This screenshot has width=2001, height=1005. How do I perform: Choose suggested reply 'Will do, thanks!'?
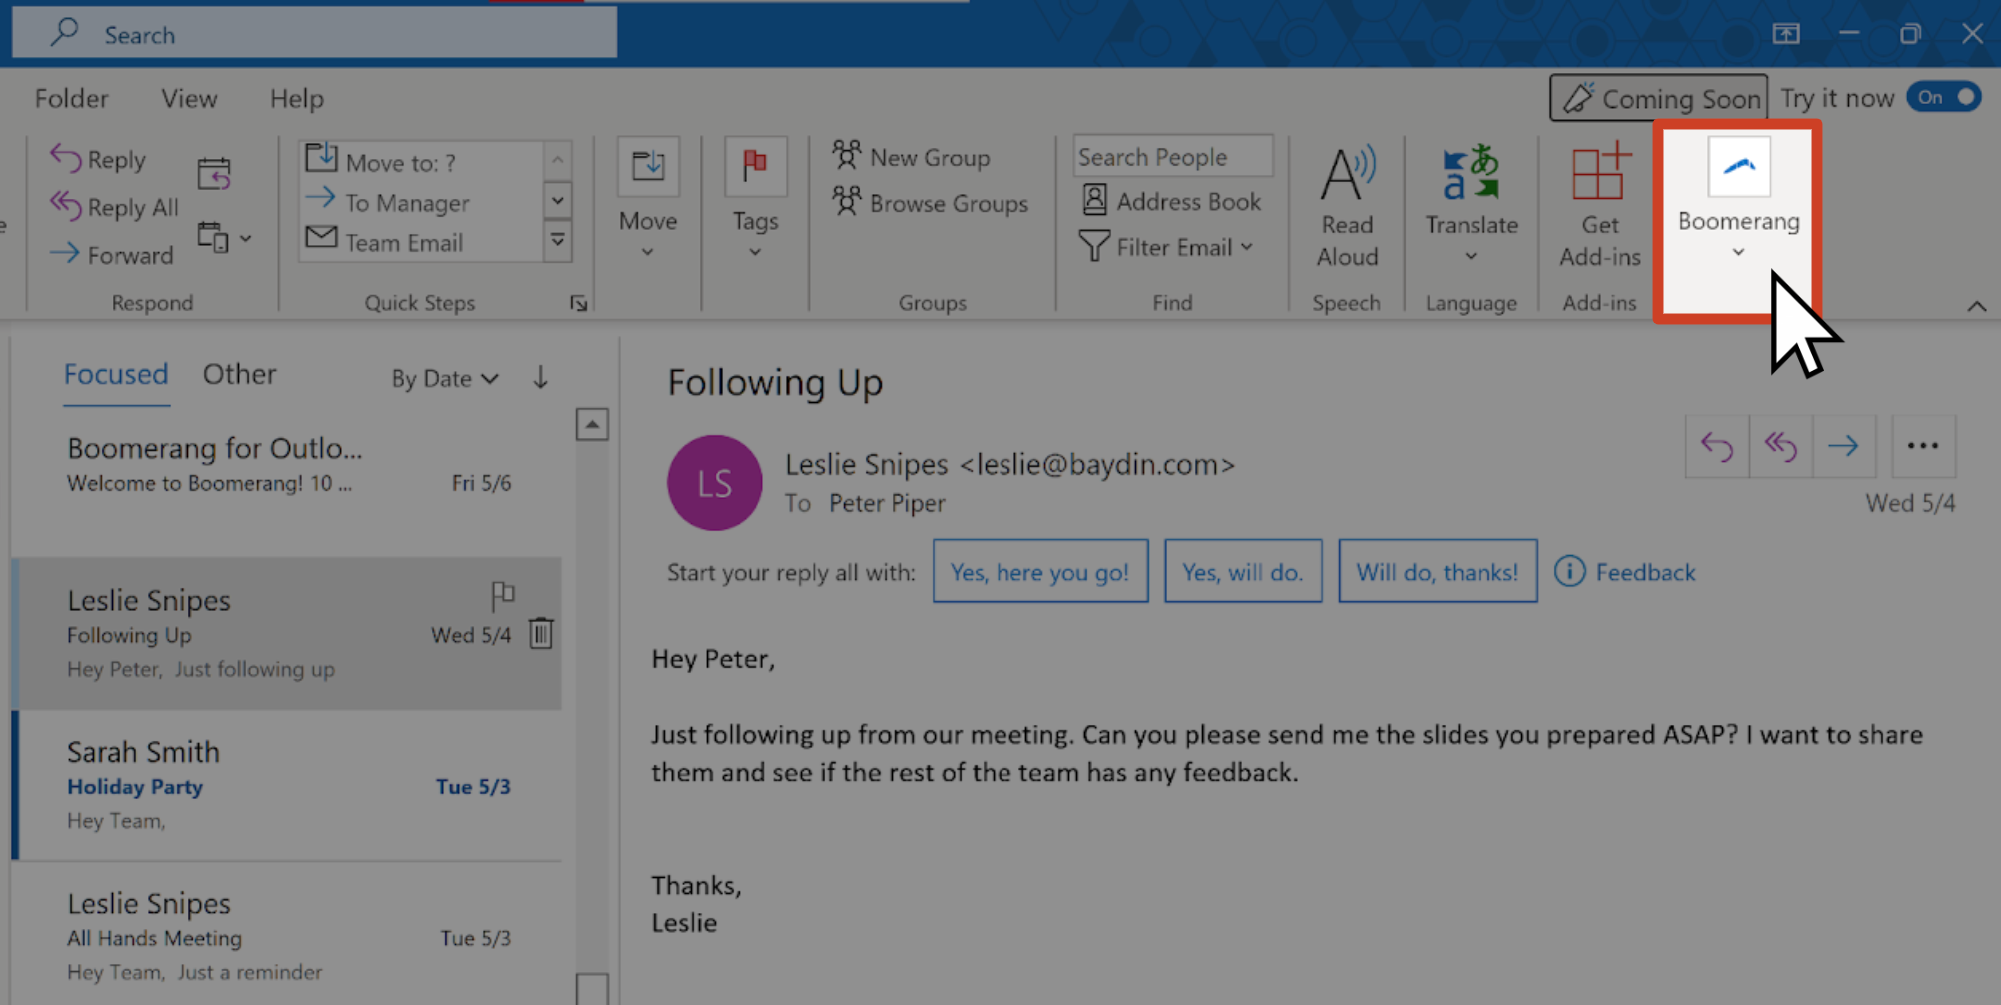[1437, 571]
